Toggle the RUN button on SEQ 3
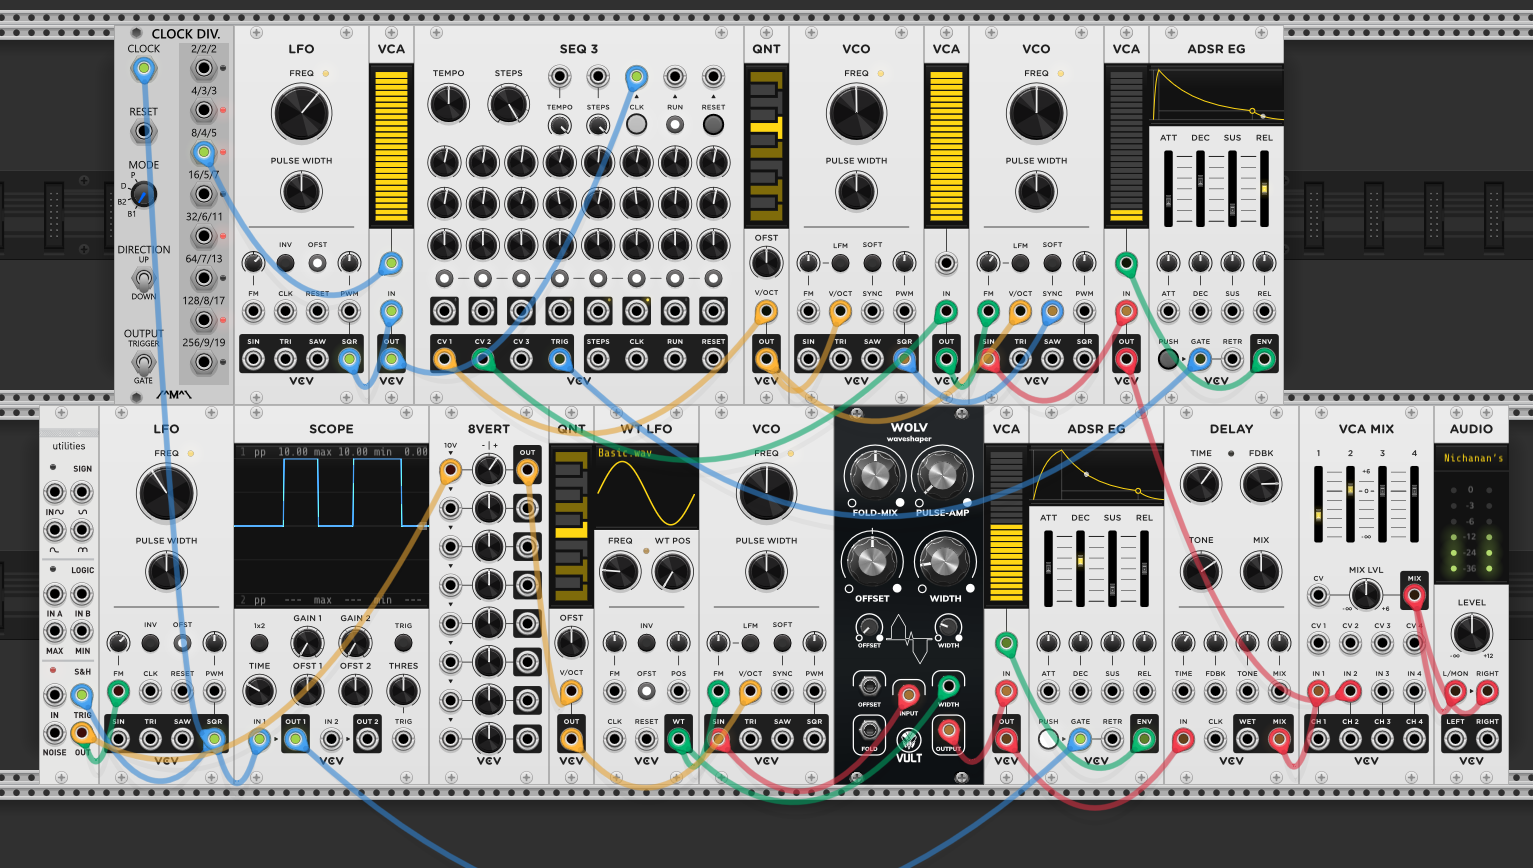Screen dimensions: 1533x868 [x=675, y=124]
